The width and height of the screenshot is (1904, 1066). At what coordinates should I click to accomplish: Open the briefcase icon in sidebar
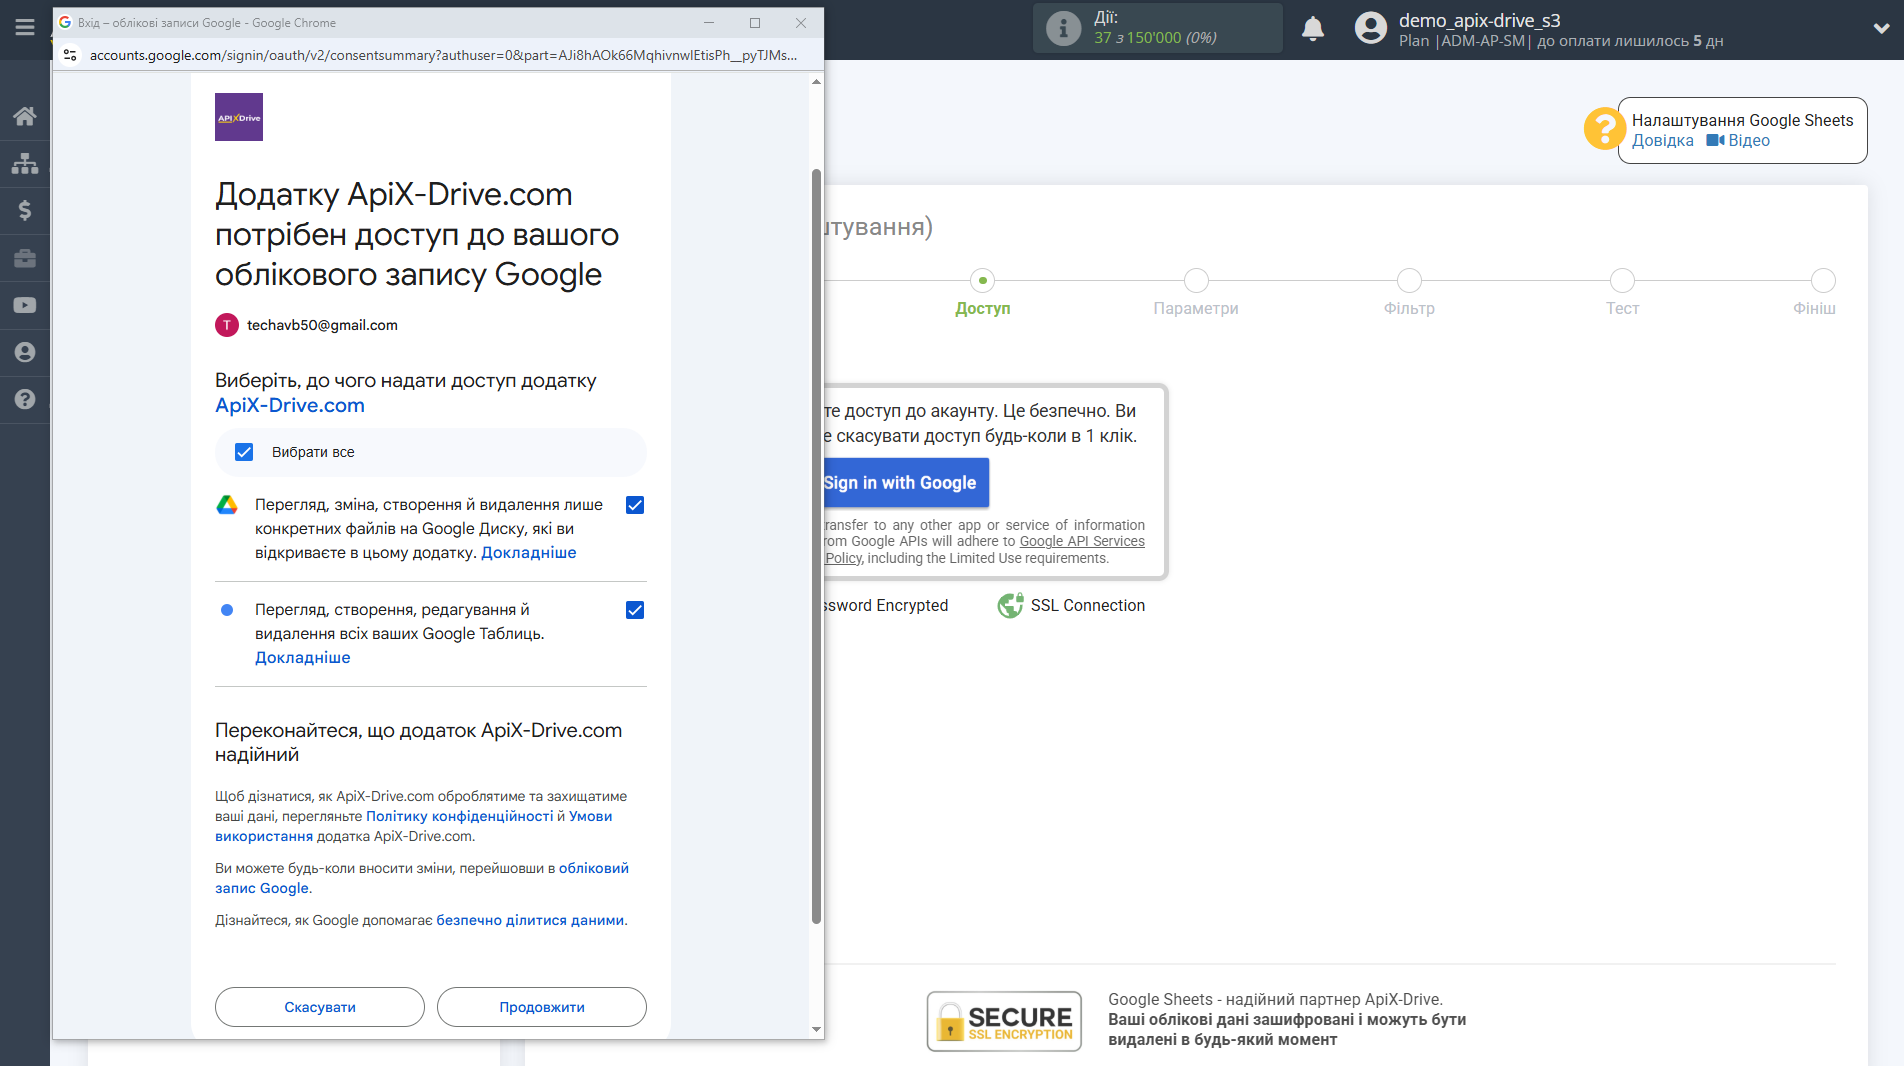(x=25, y=258)
